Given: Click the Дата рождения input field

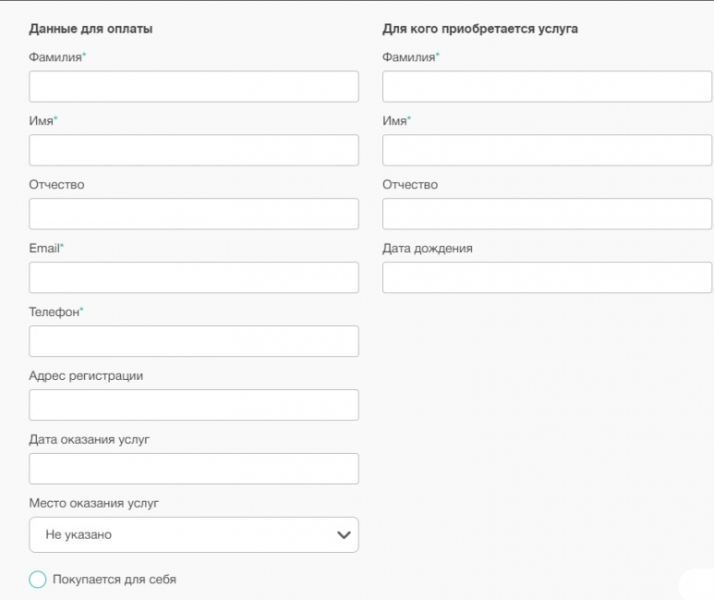Looking at the screenshot, I should [546, 278].
